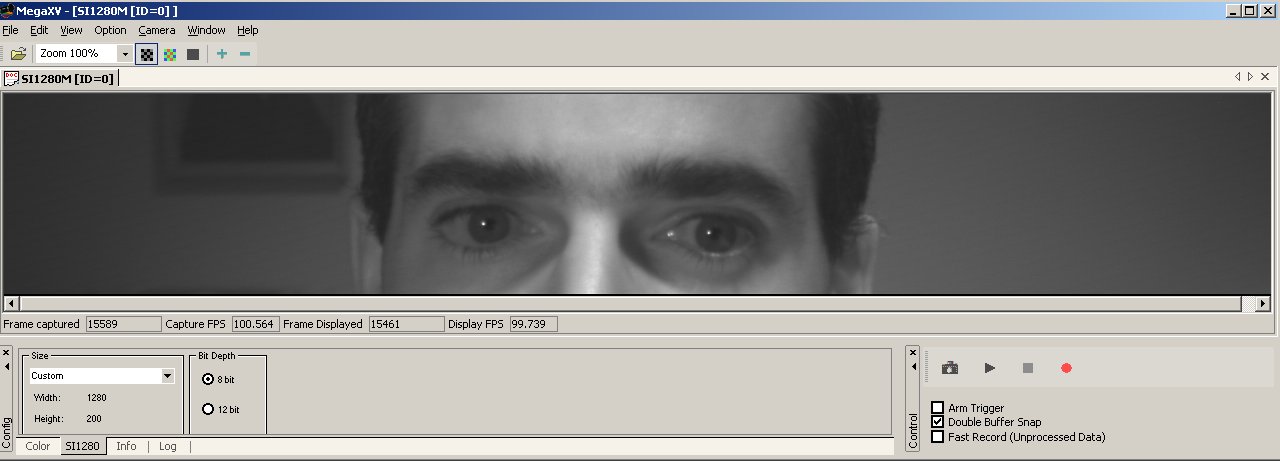
Task: Open file with the folder icon
Action: click(18, 54)
